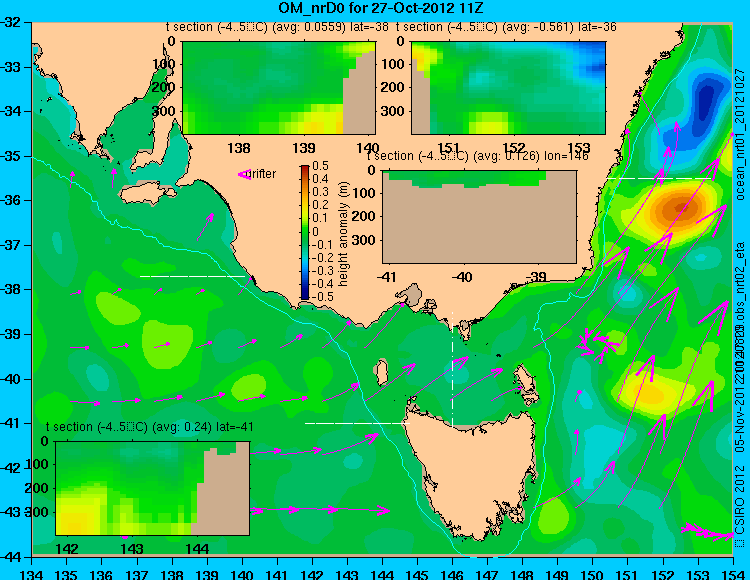Click the colorbar tick label '-0.2'
Viewport: 750px width, 580px height.
(x=321, y=258)
